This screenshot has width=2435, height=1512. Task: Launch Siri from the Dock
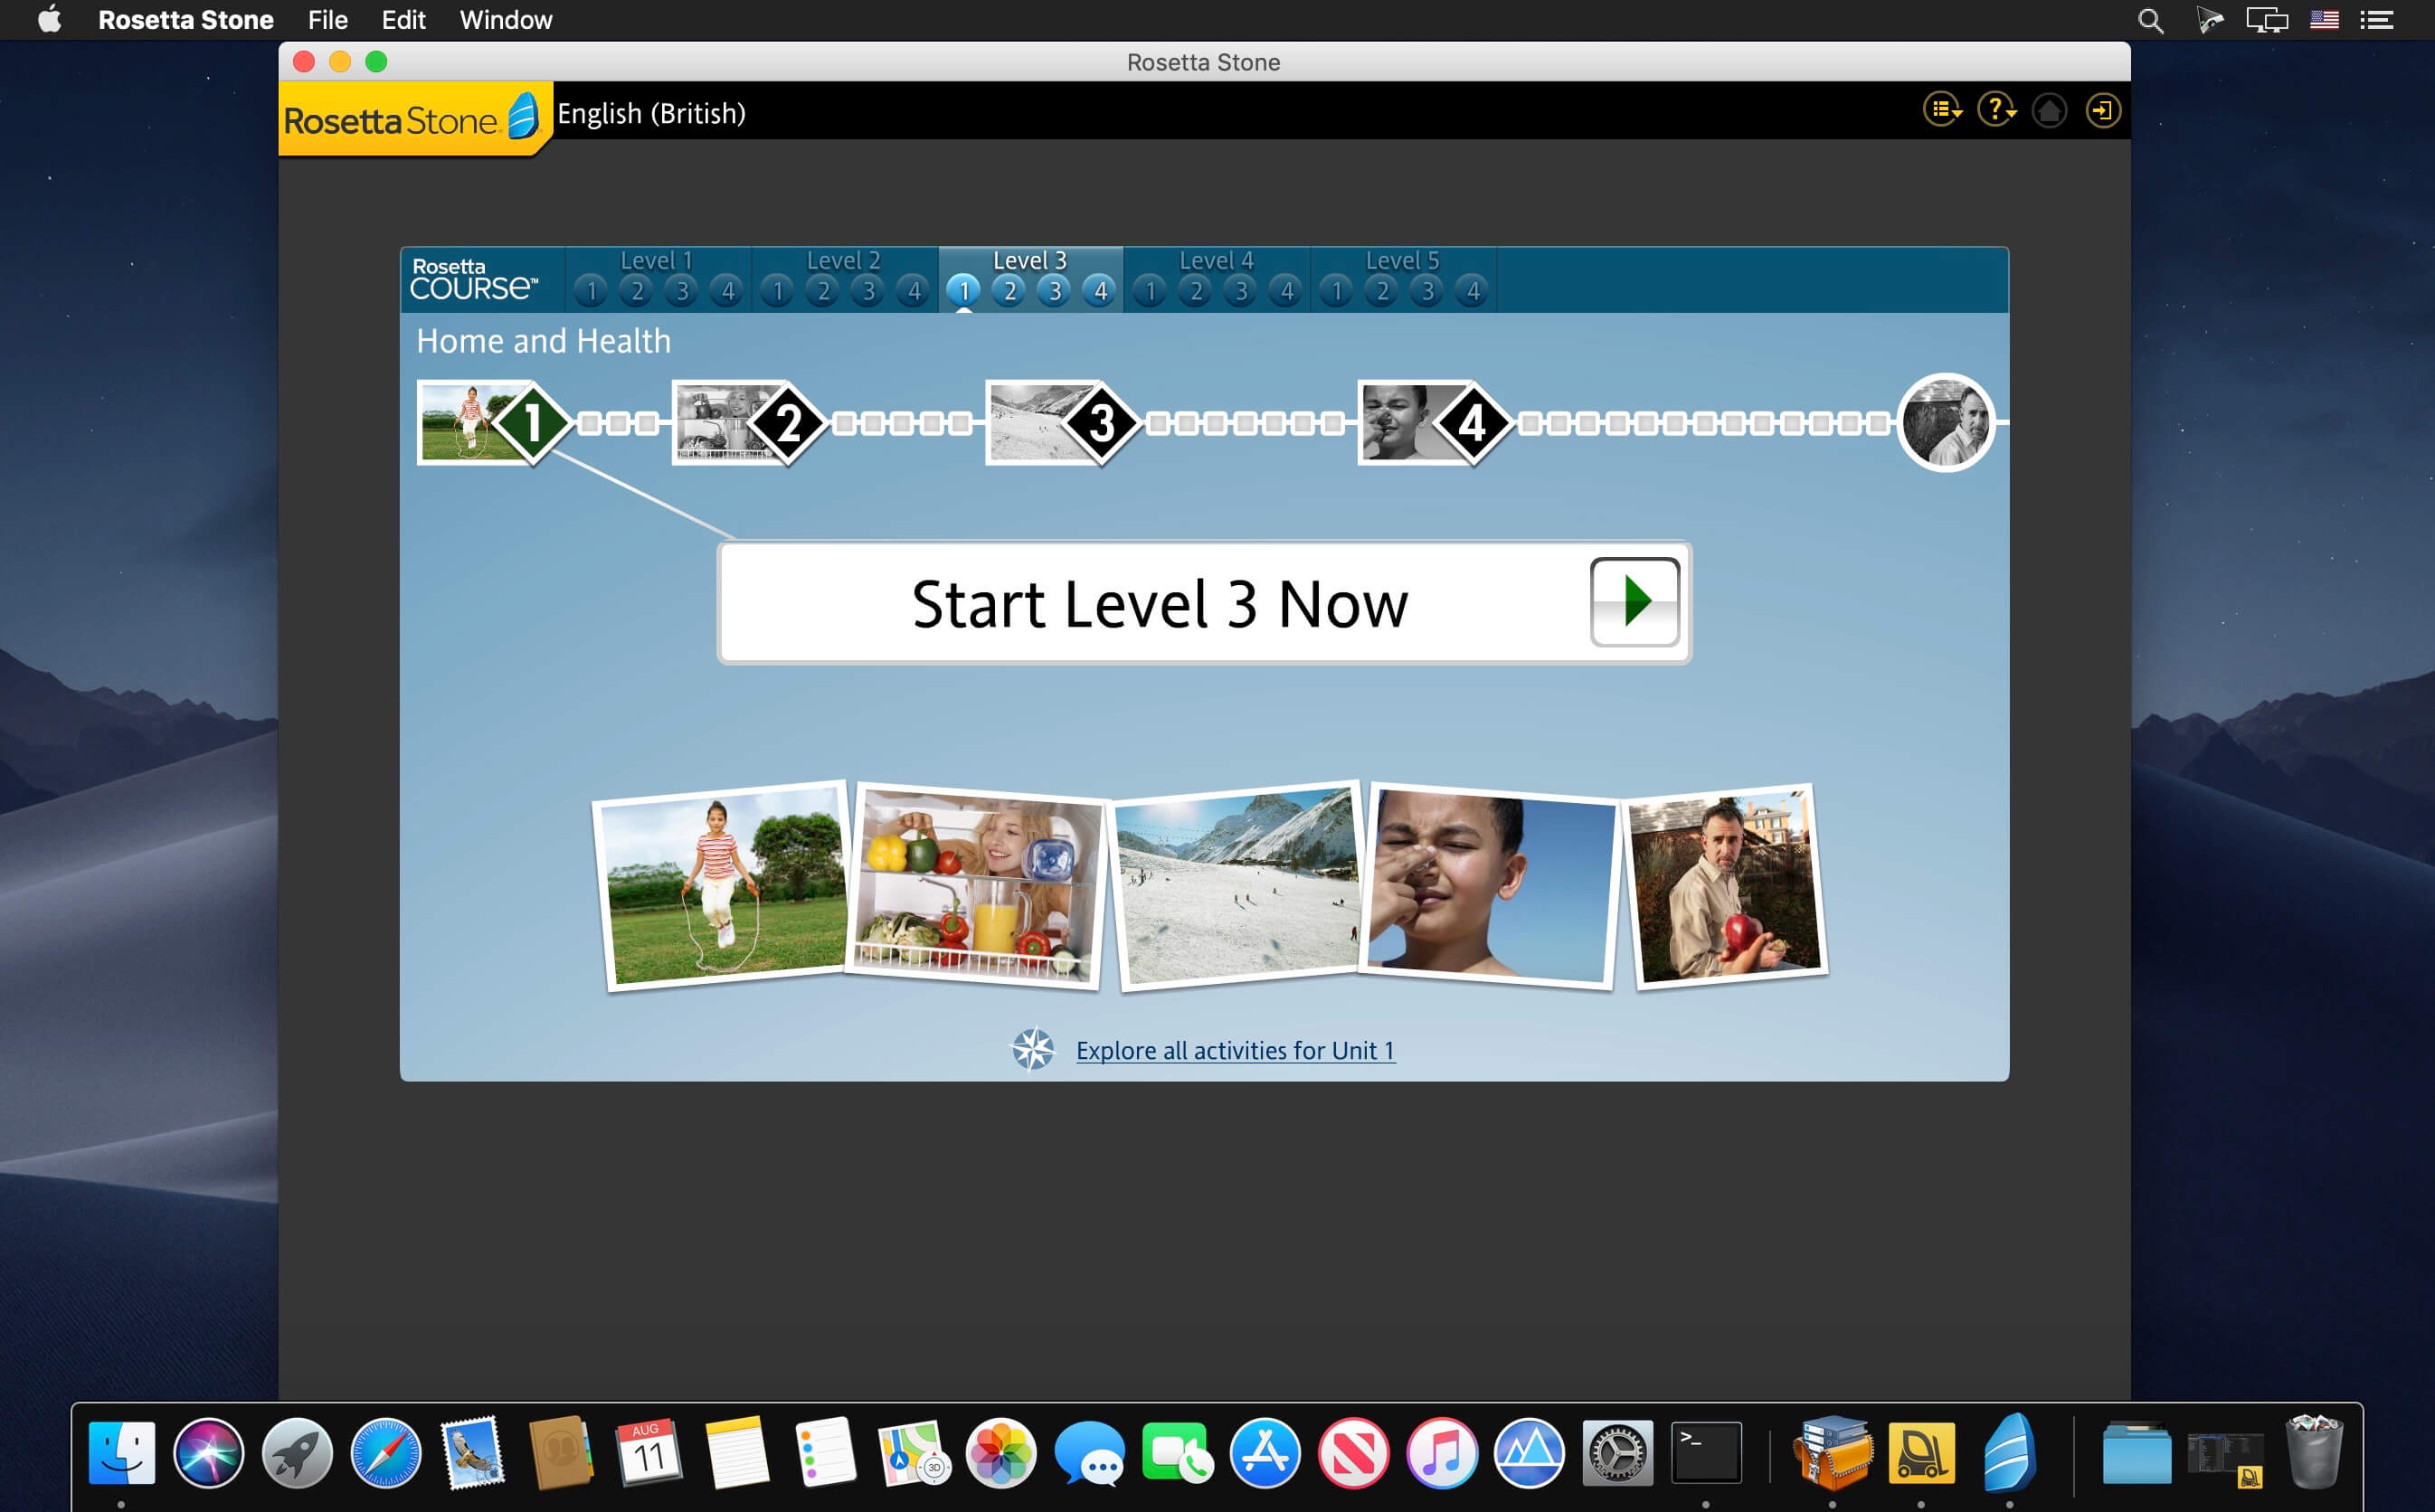pos(209,1452)
